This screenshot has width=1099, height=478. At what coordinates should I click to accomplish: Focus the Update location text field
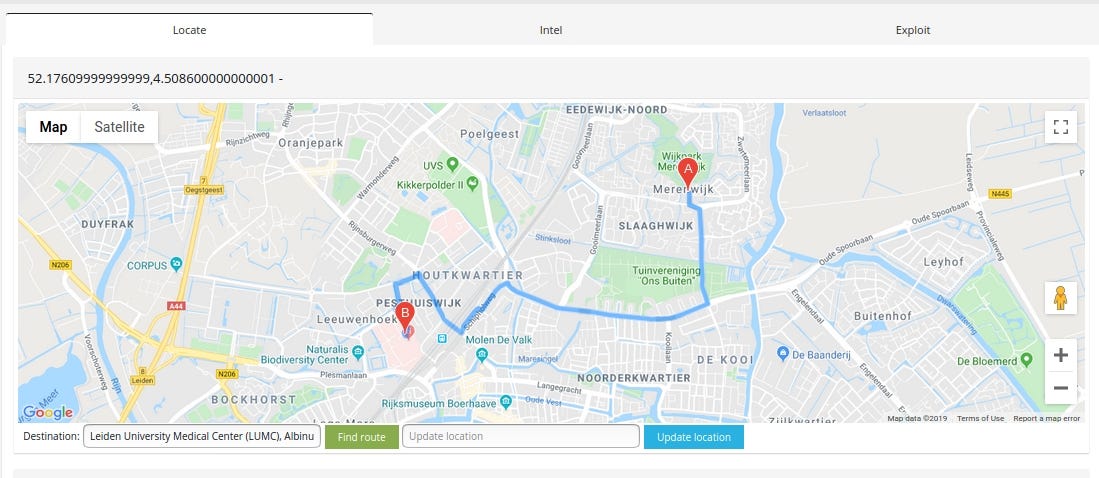(x=521, y=437)
